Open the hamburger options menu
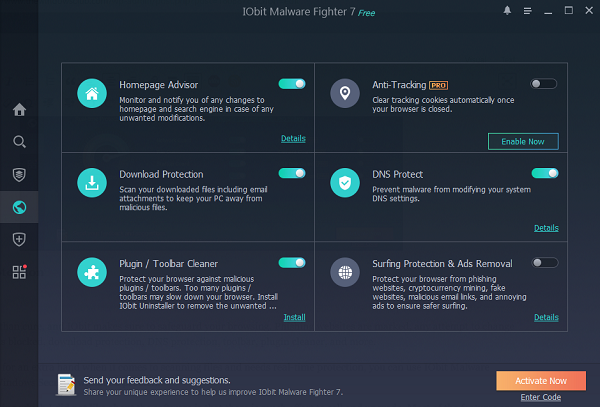Viewport: 600px width, 407px height. coord(528,11)
